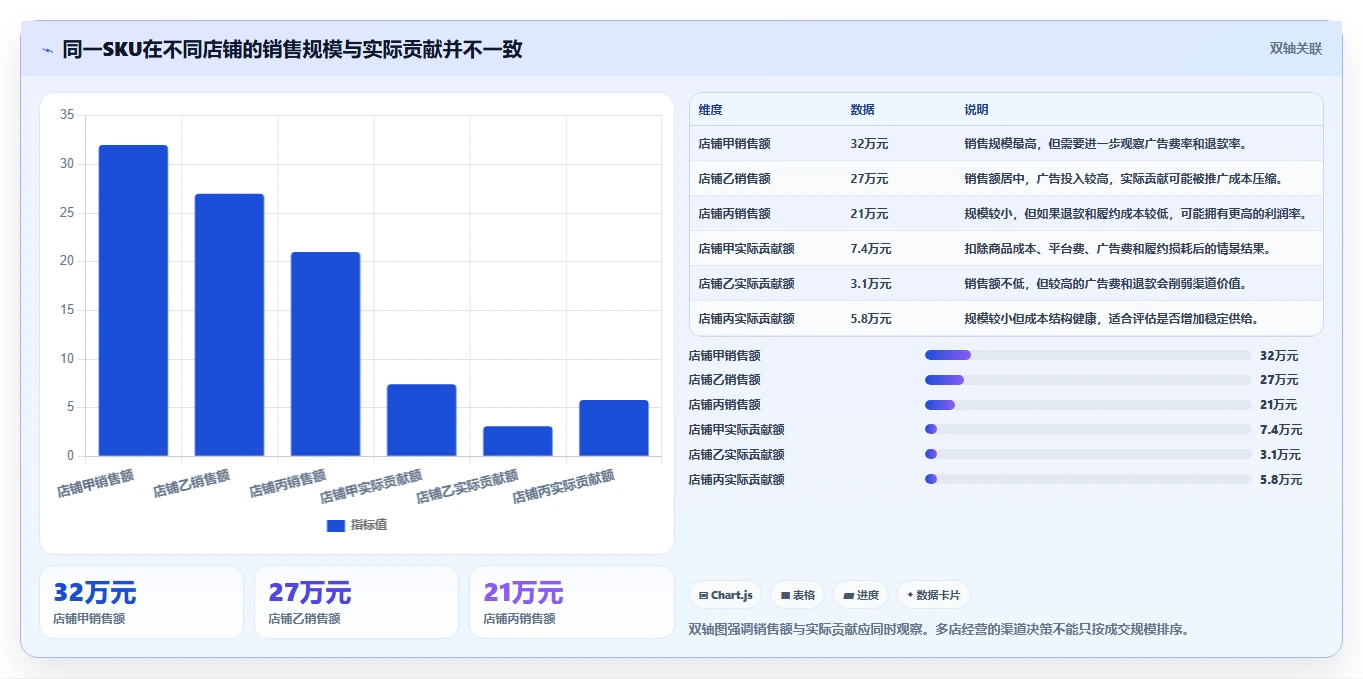Image resolution: width=1363 pixels, height=679 pixels.
Task: Click the 维度 column header
Action: point(711,110)
